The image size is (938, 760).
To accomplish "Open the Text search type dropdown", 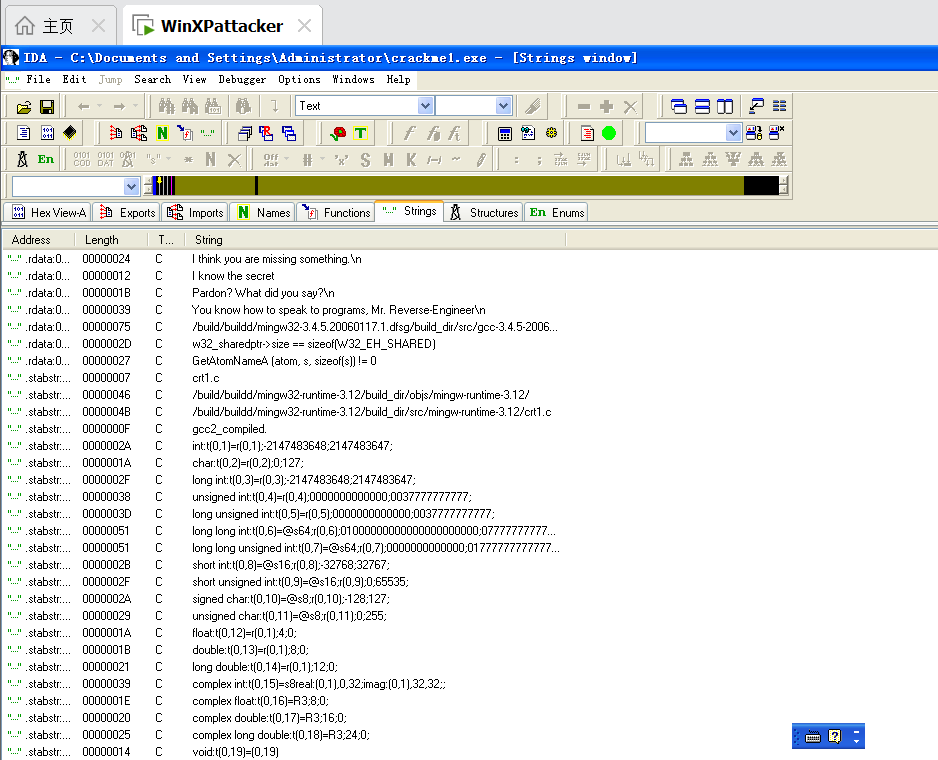I will coord(425,106).
